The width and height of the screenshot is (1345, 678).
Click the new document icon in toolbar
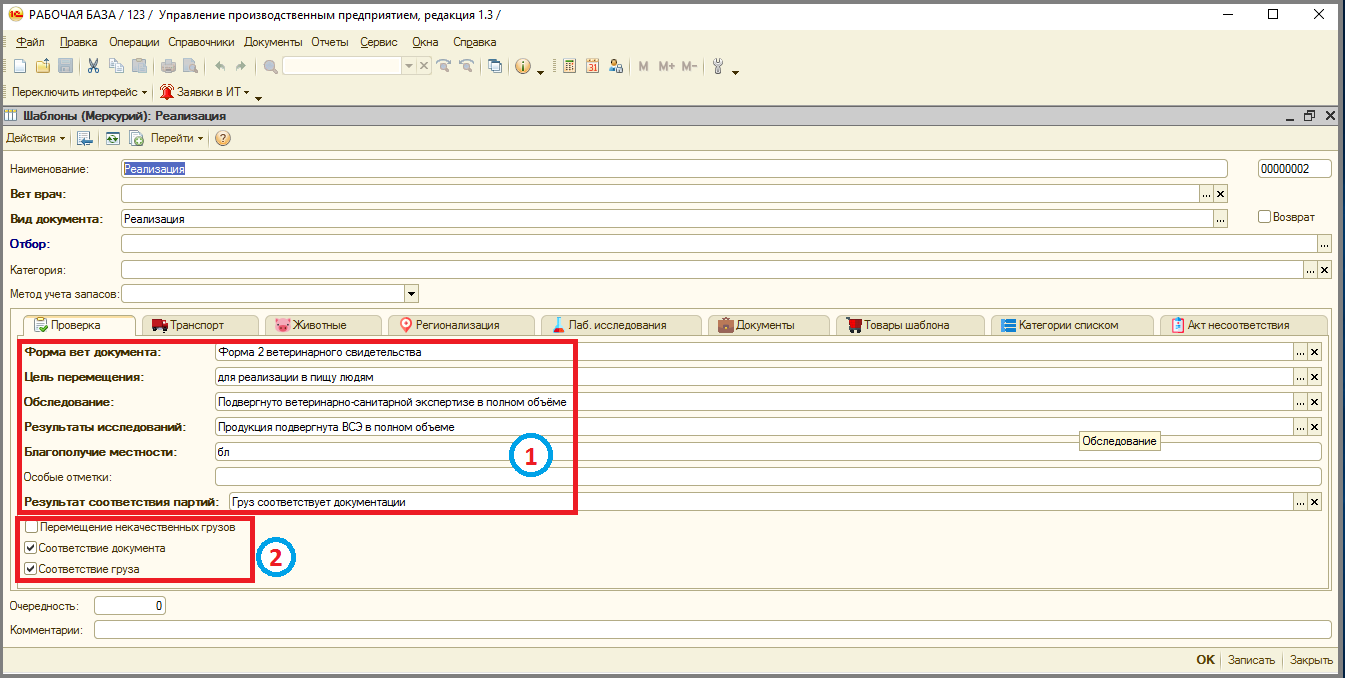click(20, 66)
